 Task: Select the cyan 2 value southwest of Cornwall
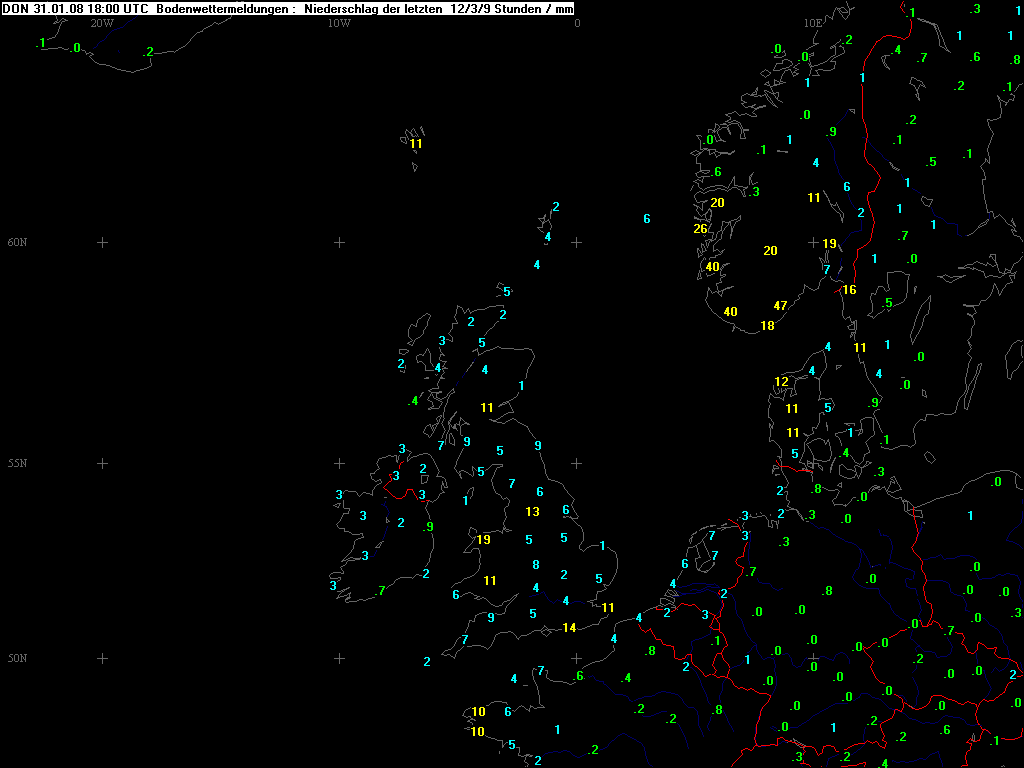(427, 661)
